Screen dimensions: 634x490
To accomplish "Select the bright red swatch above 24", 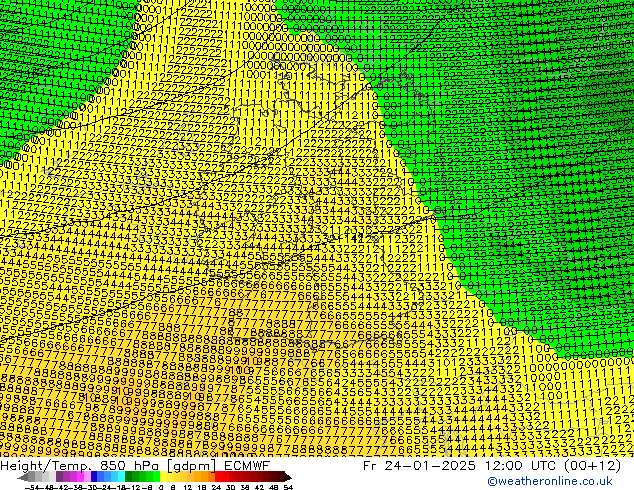I will 218,477.
